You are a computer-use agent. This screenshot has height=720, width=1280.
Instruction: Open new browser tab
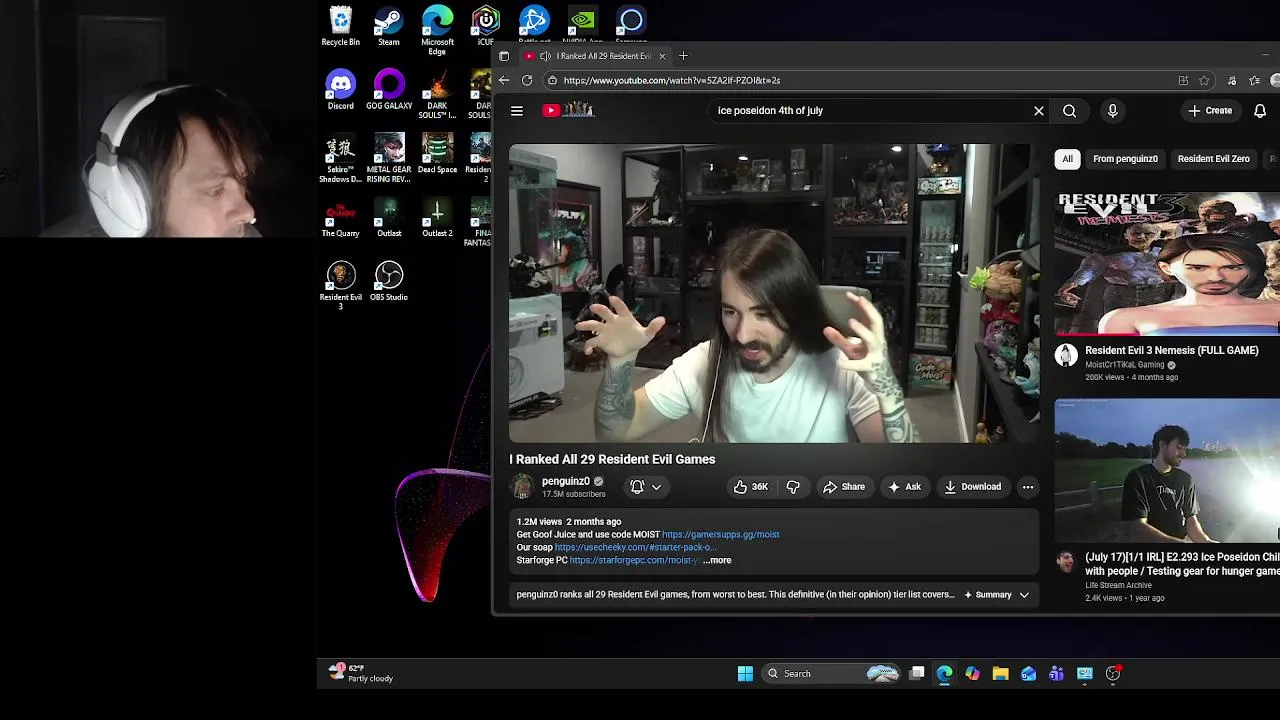(683, 56)
